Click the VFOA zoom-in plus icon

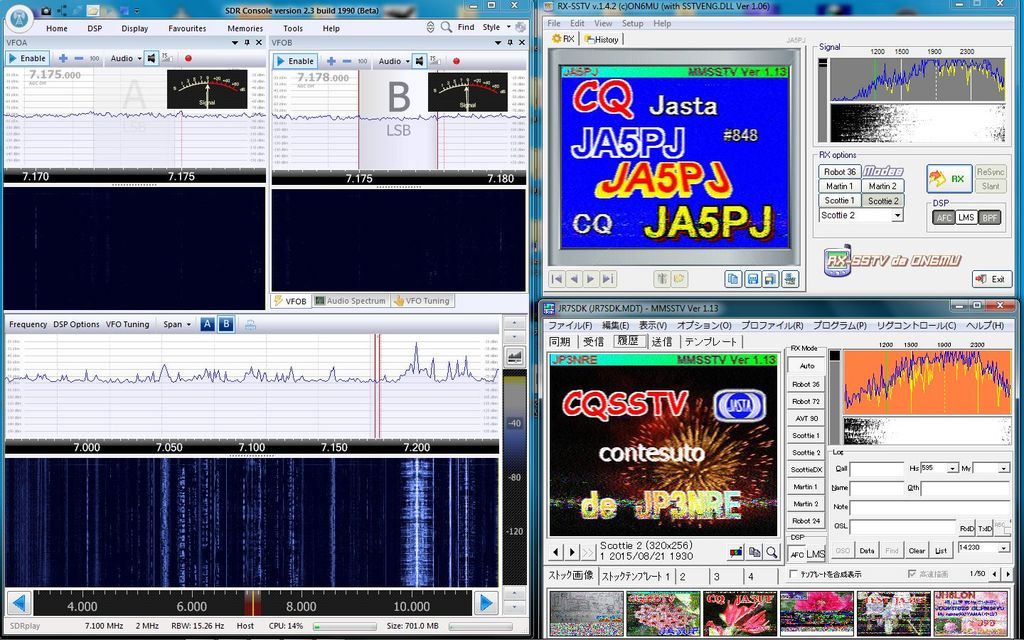coord(63,58)
